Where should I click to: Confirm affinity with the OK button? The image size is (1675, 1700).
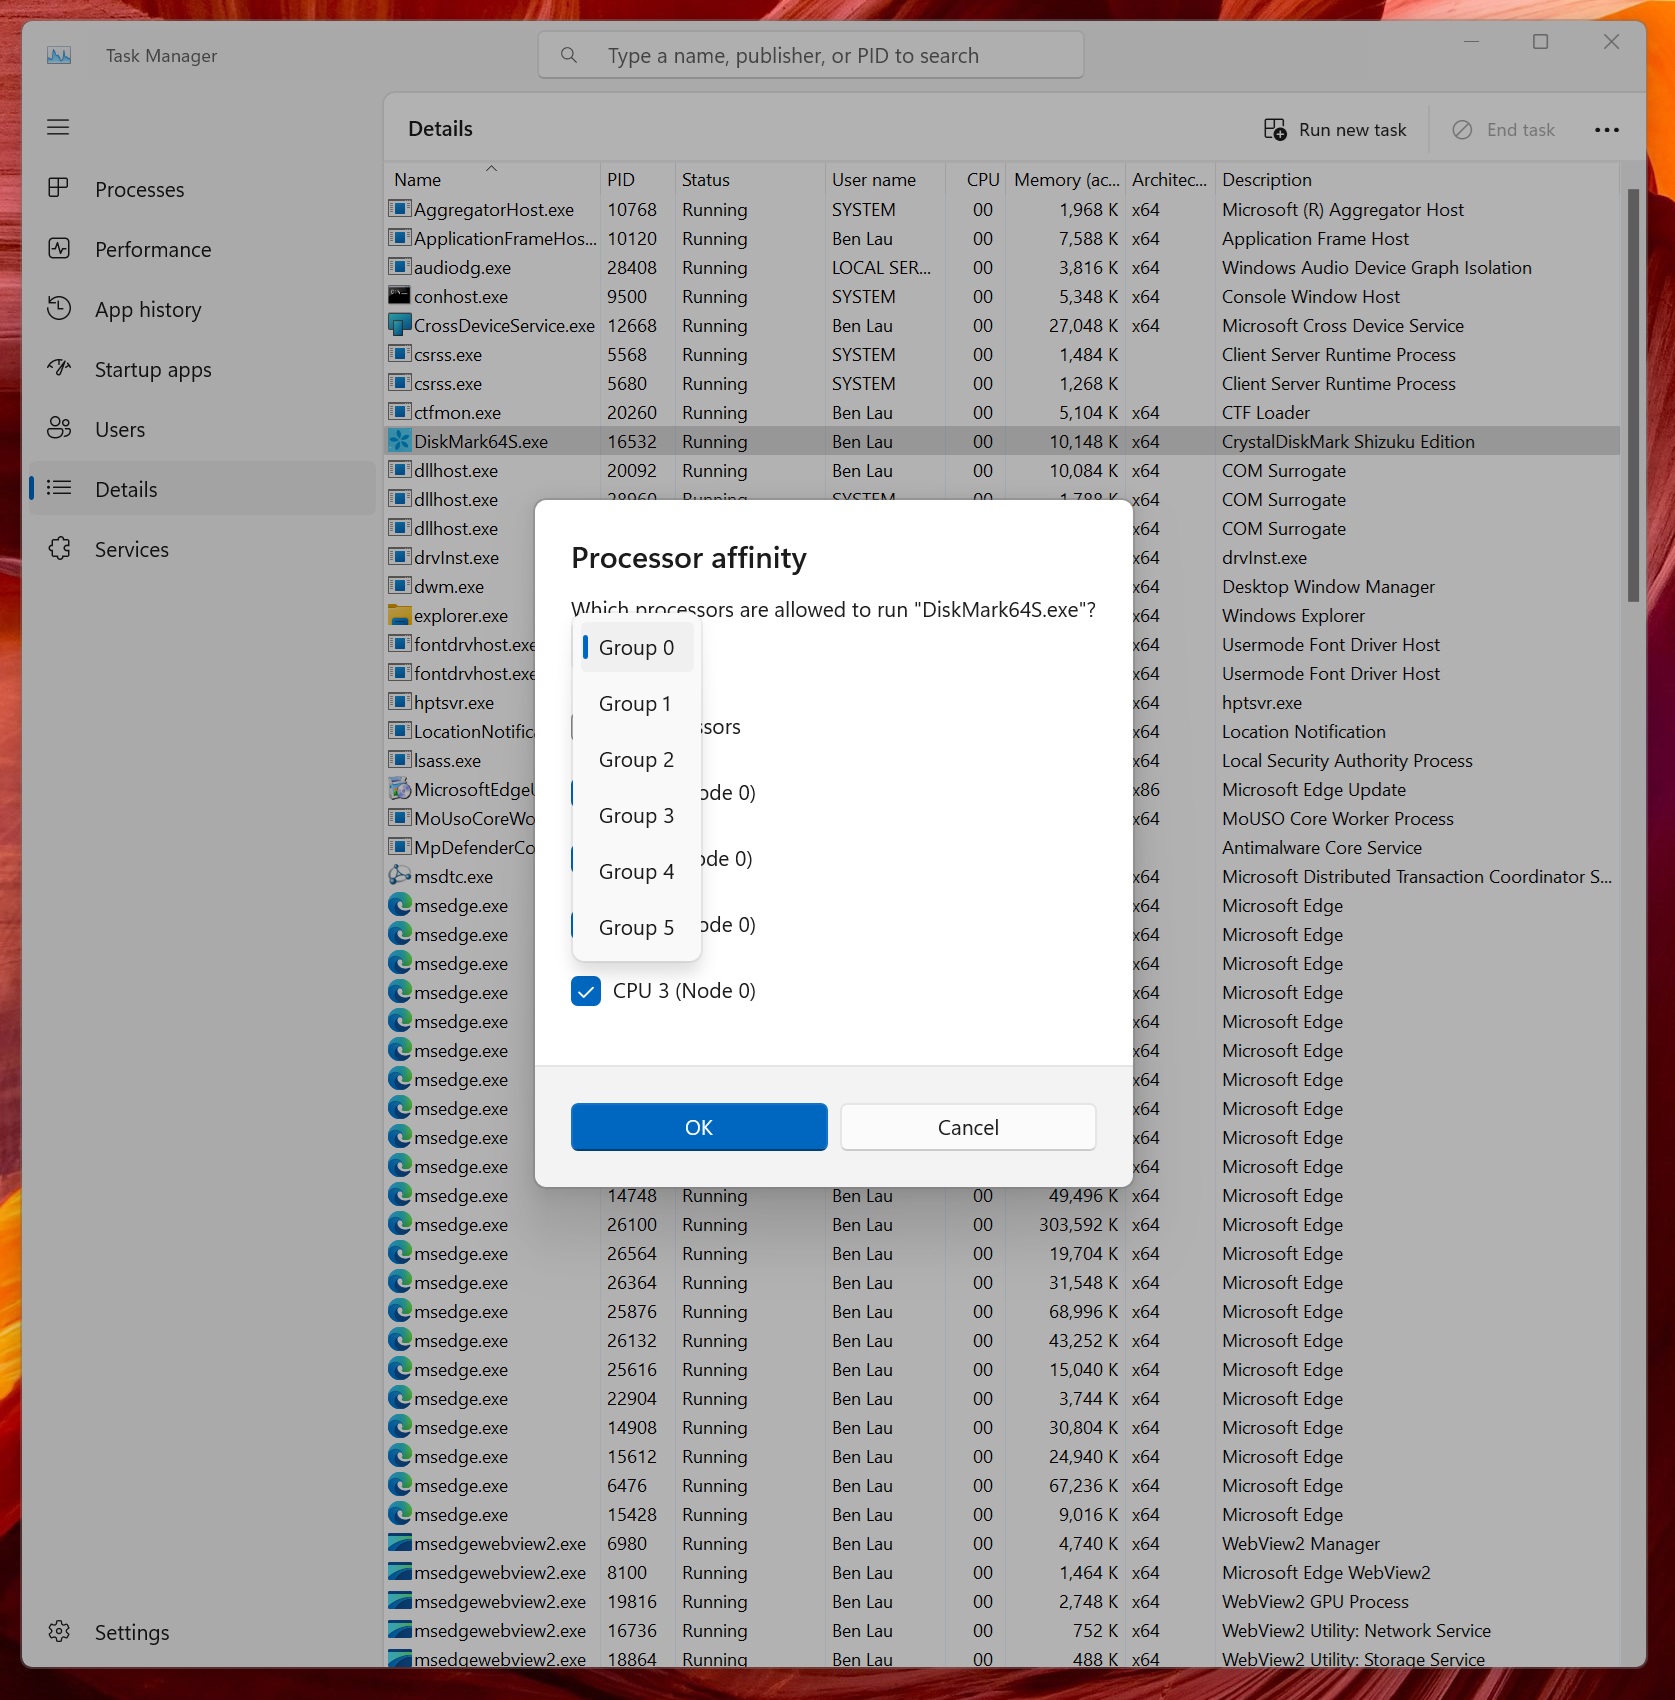(x=699, y=1127)
